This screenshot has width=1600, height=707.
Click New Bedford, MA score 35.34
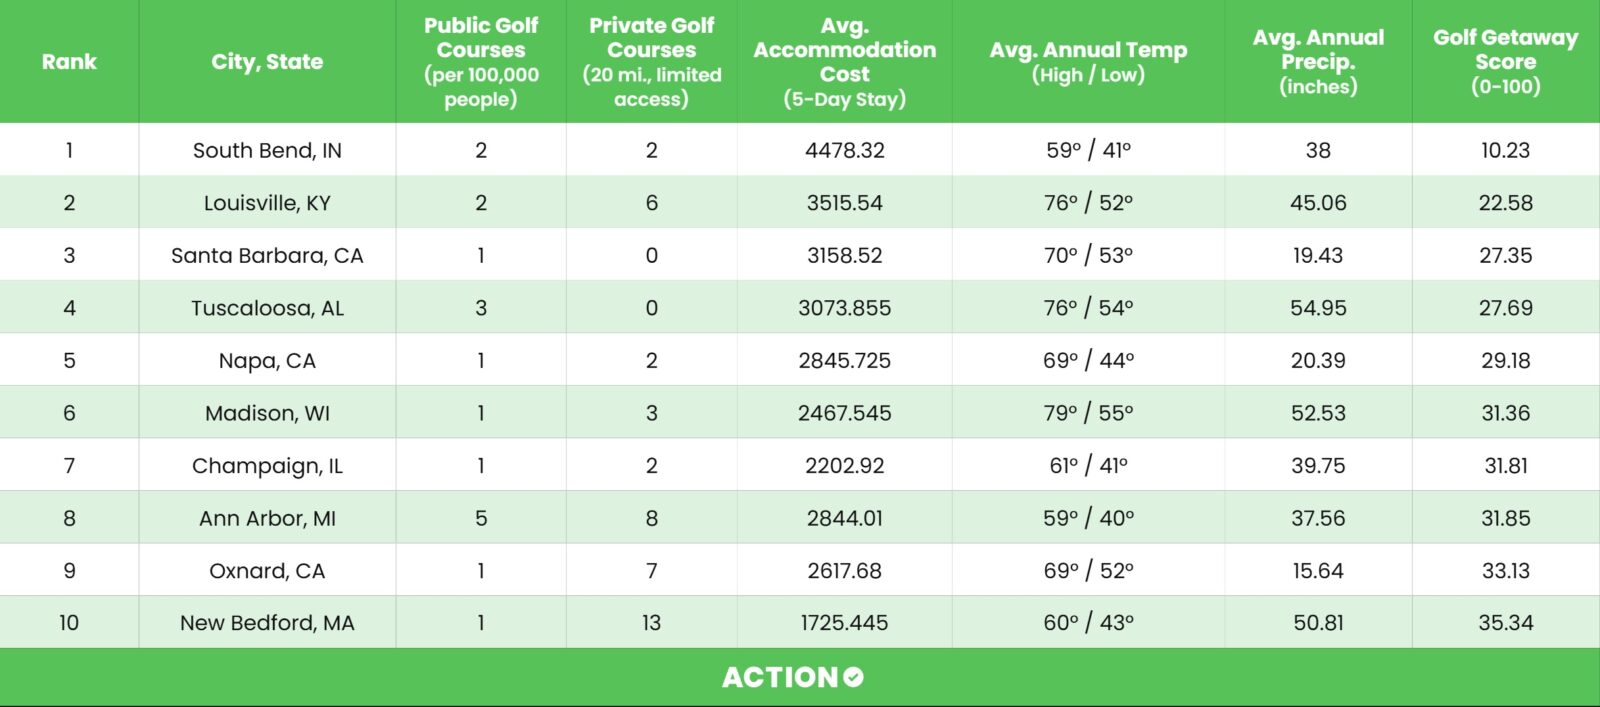1505,623
